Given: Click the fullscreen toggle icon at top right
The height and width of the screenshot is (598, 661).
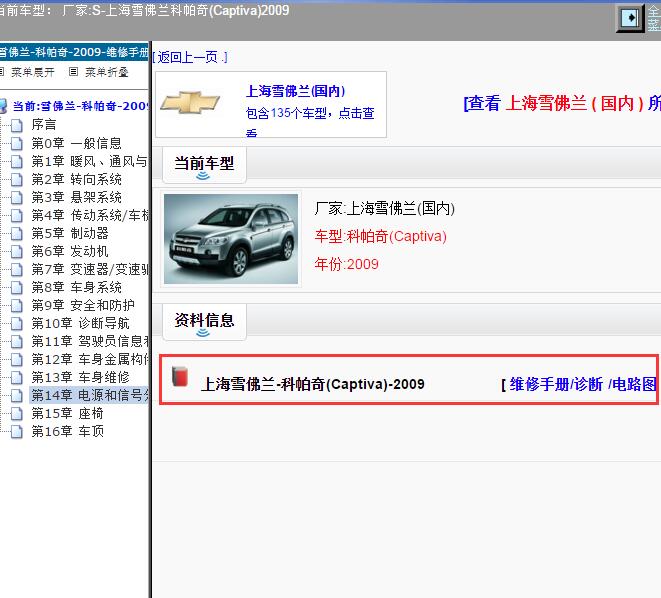Looking at the screenshot, I should click(630, 18).
